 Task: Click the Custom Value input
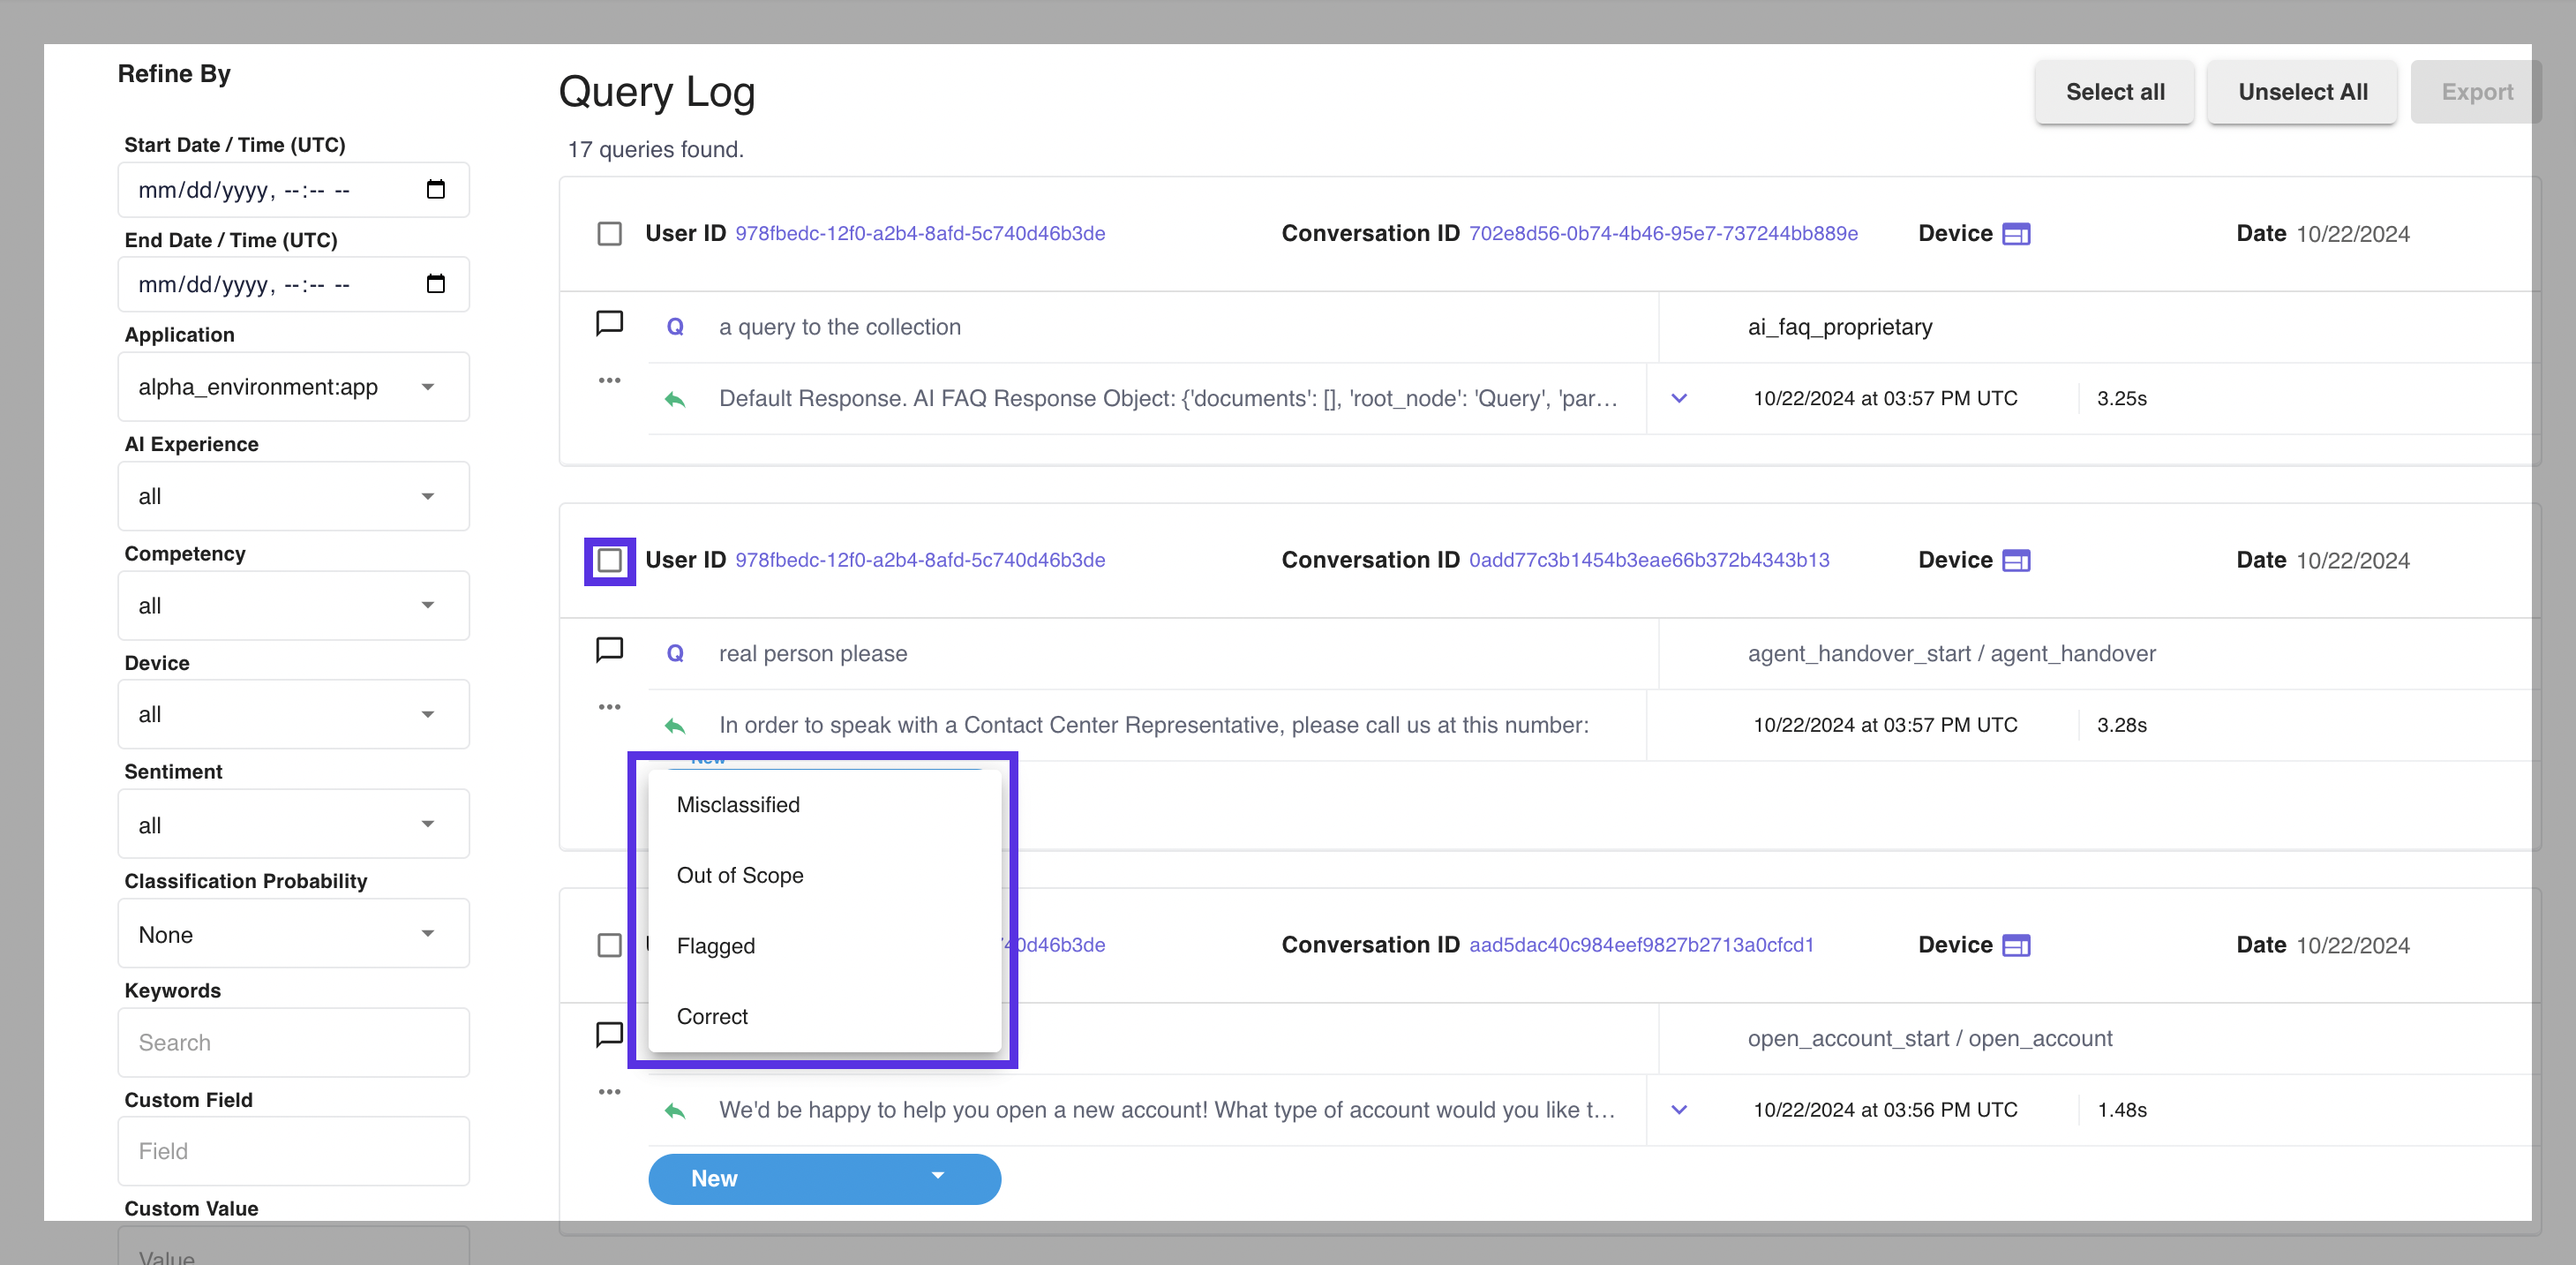click(x=293, y=1246)
